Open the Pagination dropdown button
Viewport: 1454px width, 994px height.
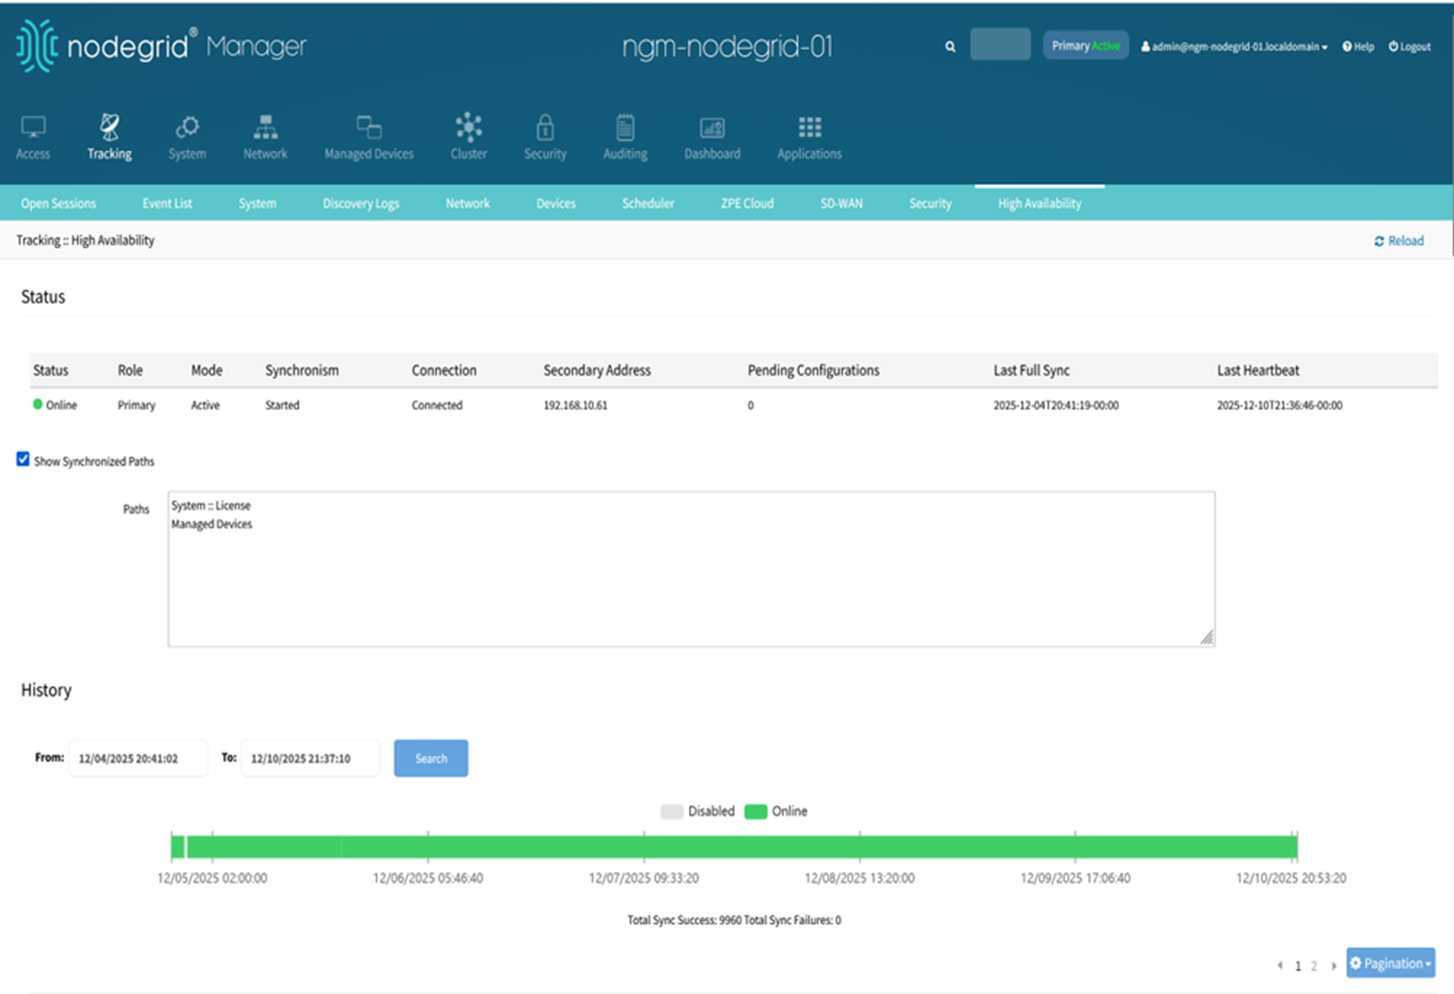pos(1390,963)
